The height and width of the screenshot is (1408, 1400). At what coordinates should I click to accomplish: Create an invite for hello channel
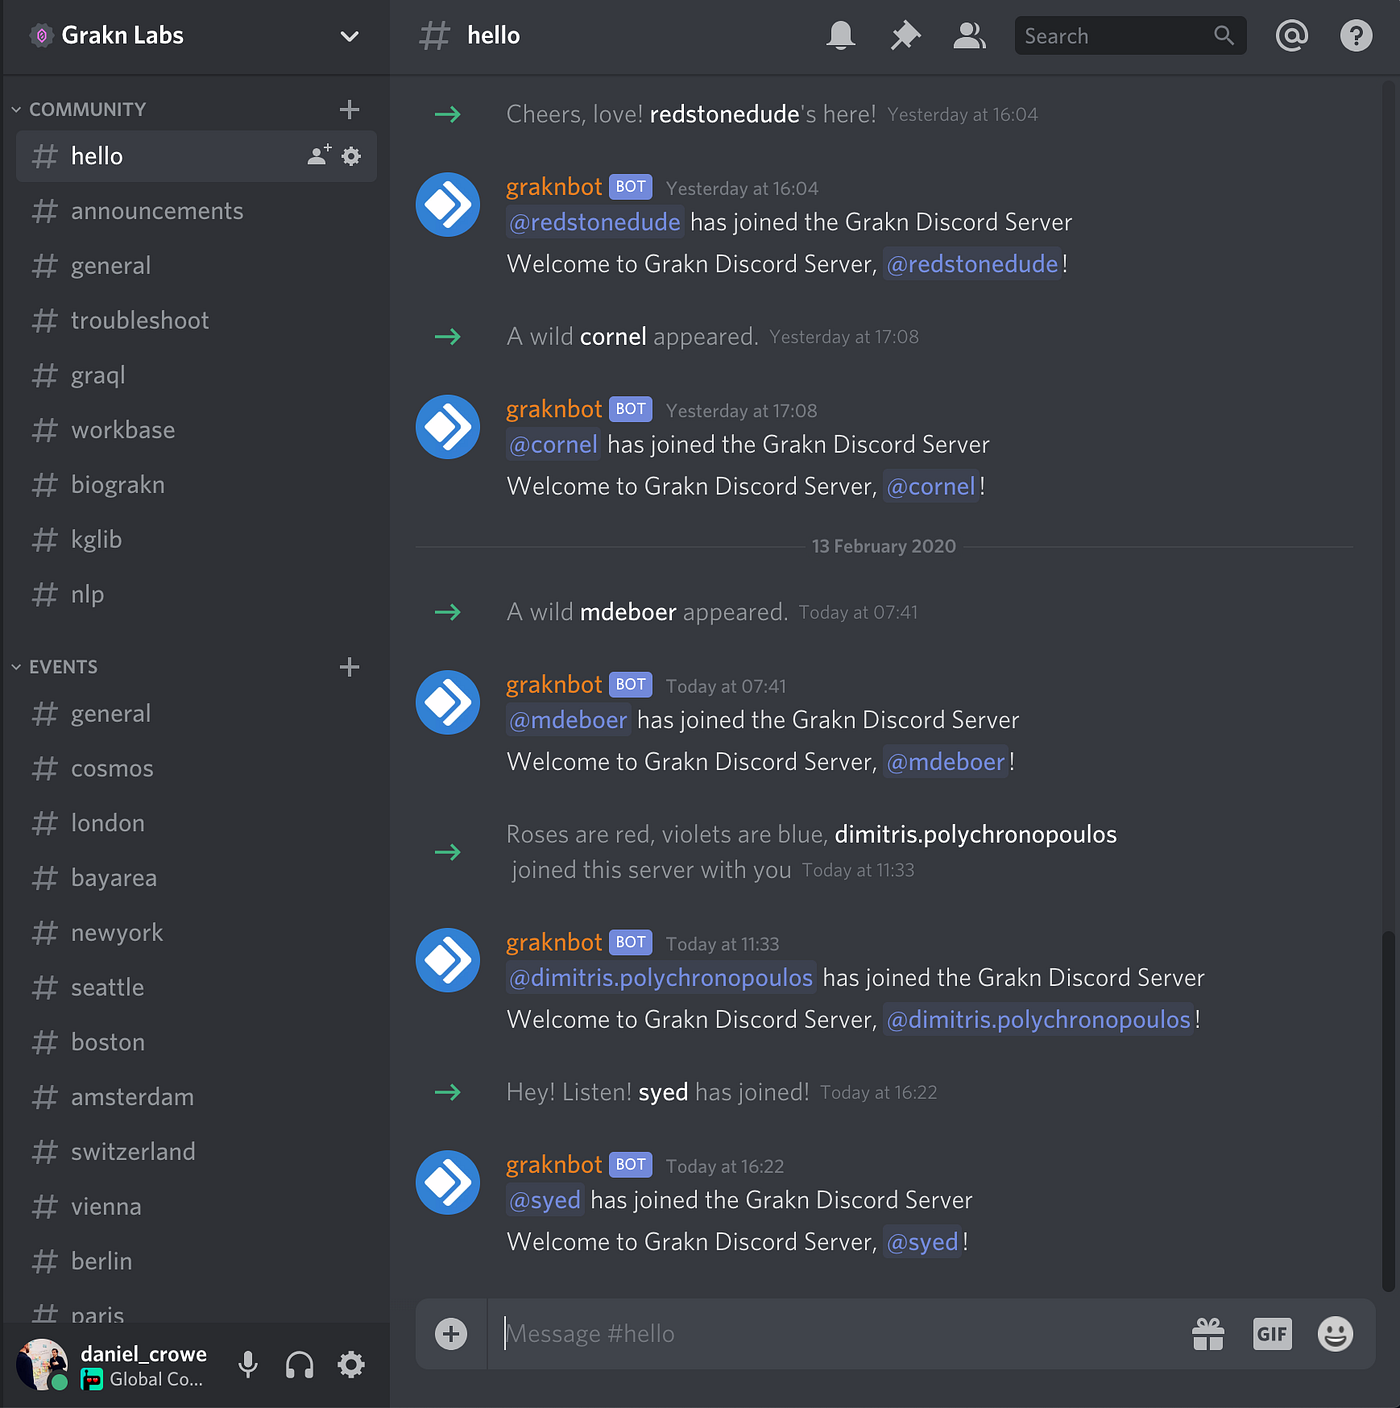pyautogui.click(x=319, y=156)
